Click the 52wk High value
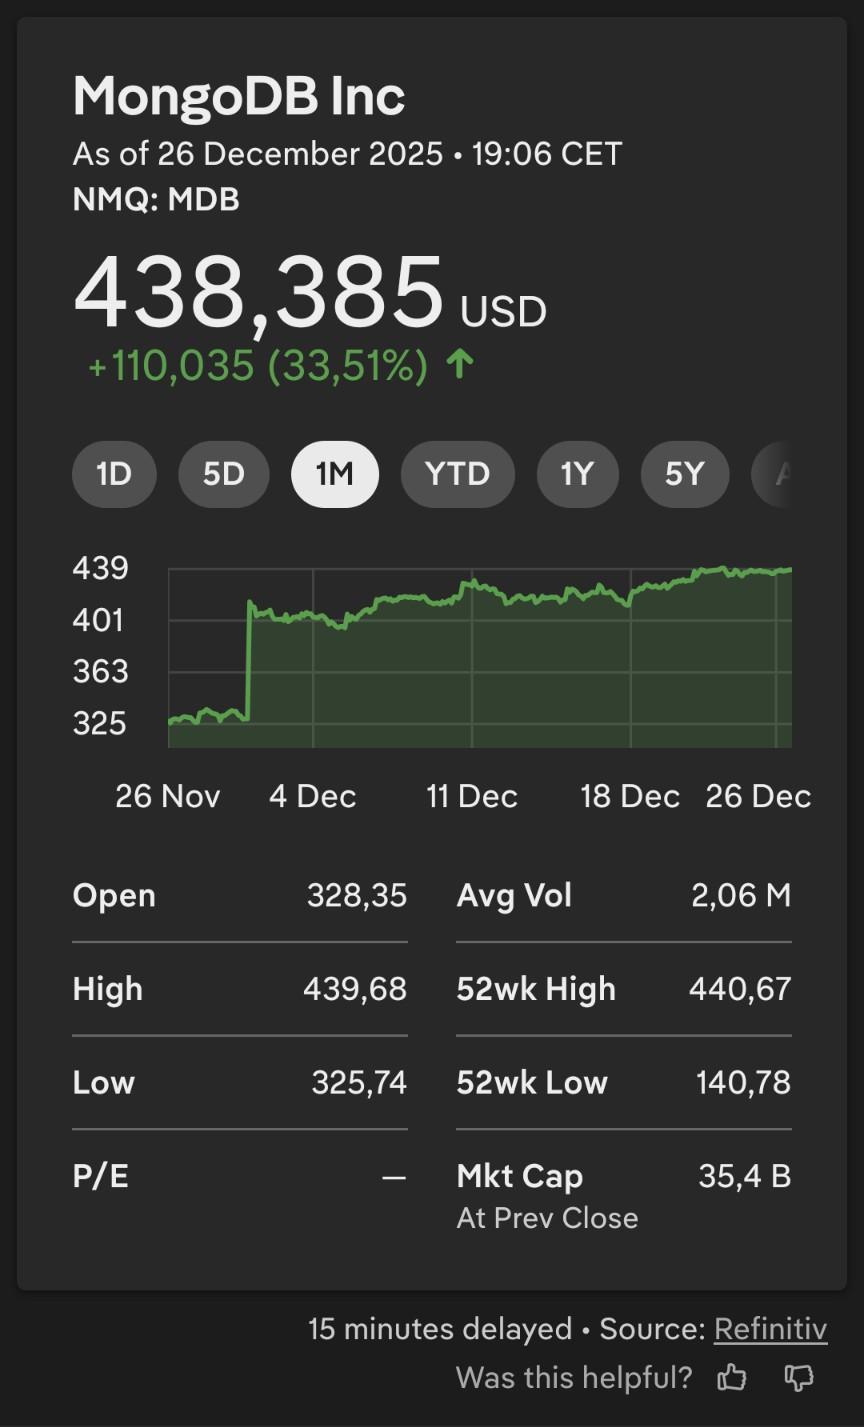Screen dimensions: 864x1427 click(x=739, y=989)
